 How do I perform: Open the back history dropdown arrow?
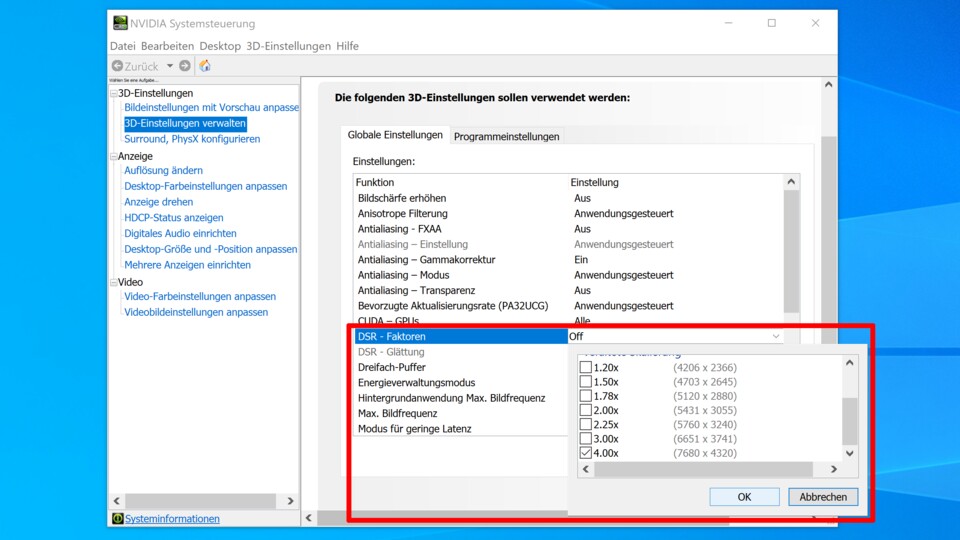(170, 66)
